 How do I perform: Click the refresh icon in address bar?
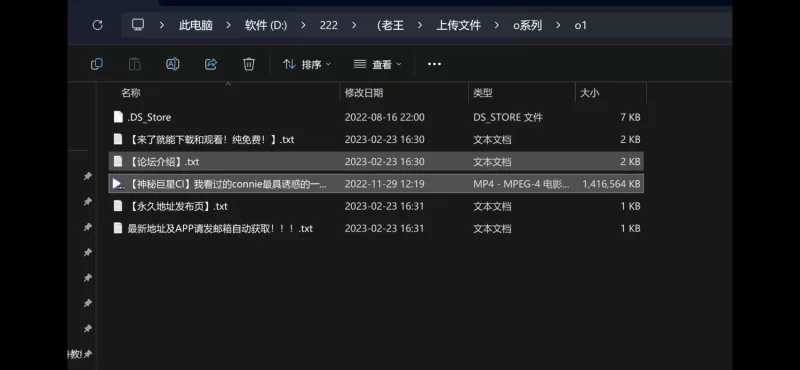[x=97, y=25]
